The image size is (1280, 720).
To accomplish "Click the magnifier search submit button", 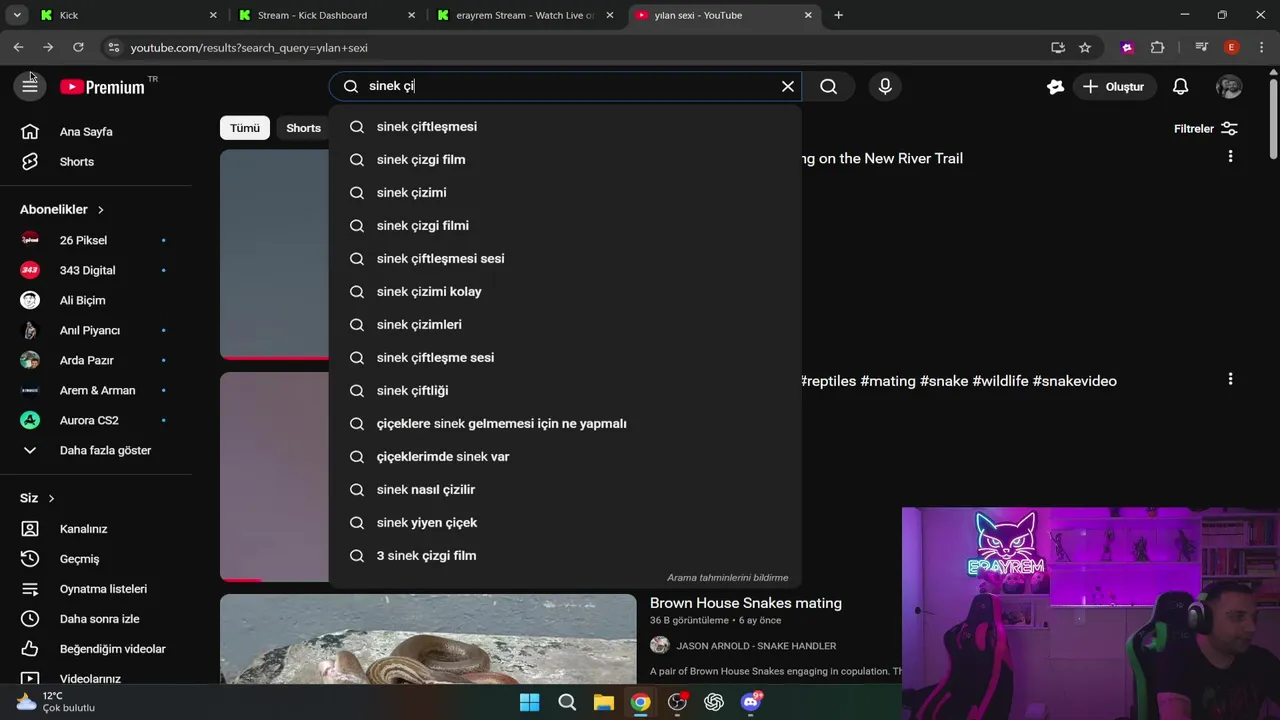I will click(x=829, y=86).
